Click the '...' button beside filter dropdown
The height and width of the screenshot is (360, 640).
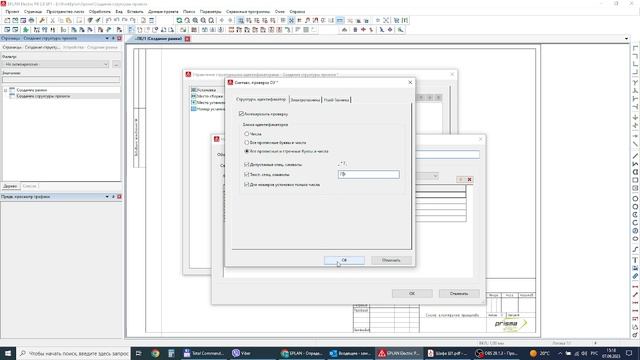click(116, 64)
